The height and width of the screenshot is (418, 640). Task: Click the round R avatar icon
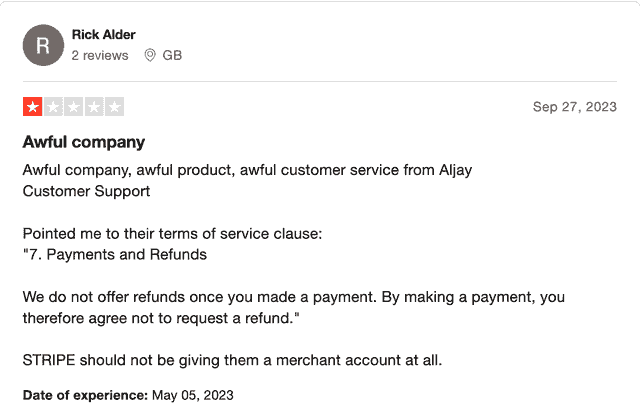43,45
